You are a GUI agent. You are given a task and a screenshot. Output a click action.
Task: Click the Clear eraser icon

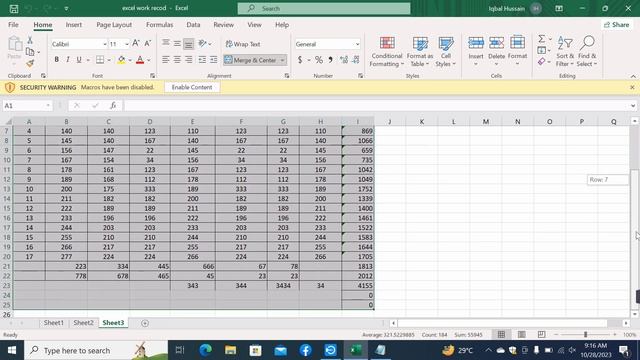pos(542,62)
